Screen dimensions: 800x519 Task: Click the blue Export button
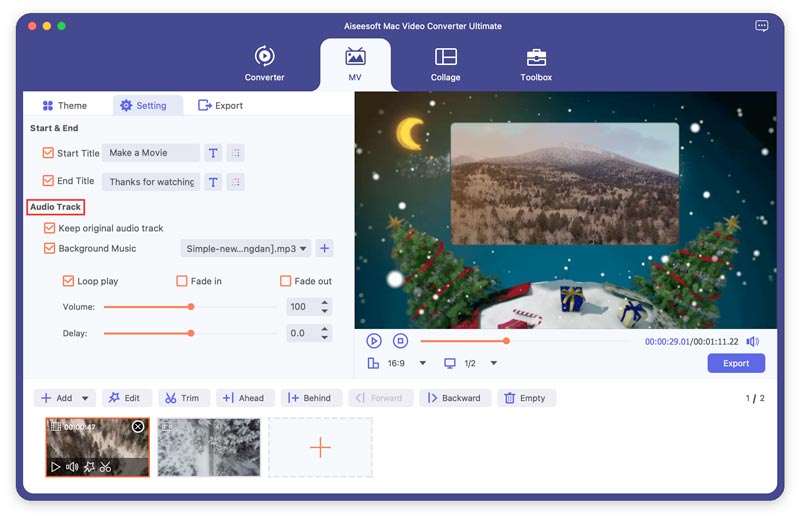tap(736, 363)
